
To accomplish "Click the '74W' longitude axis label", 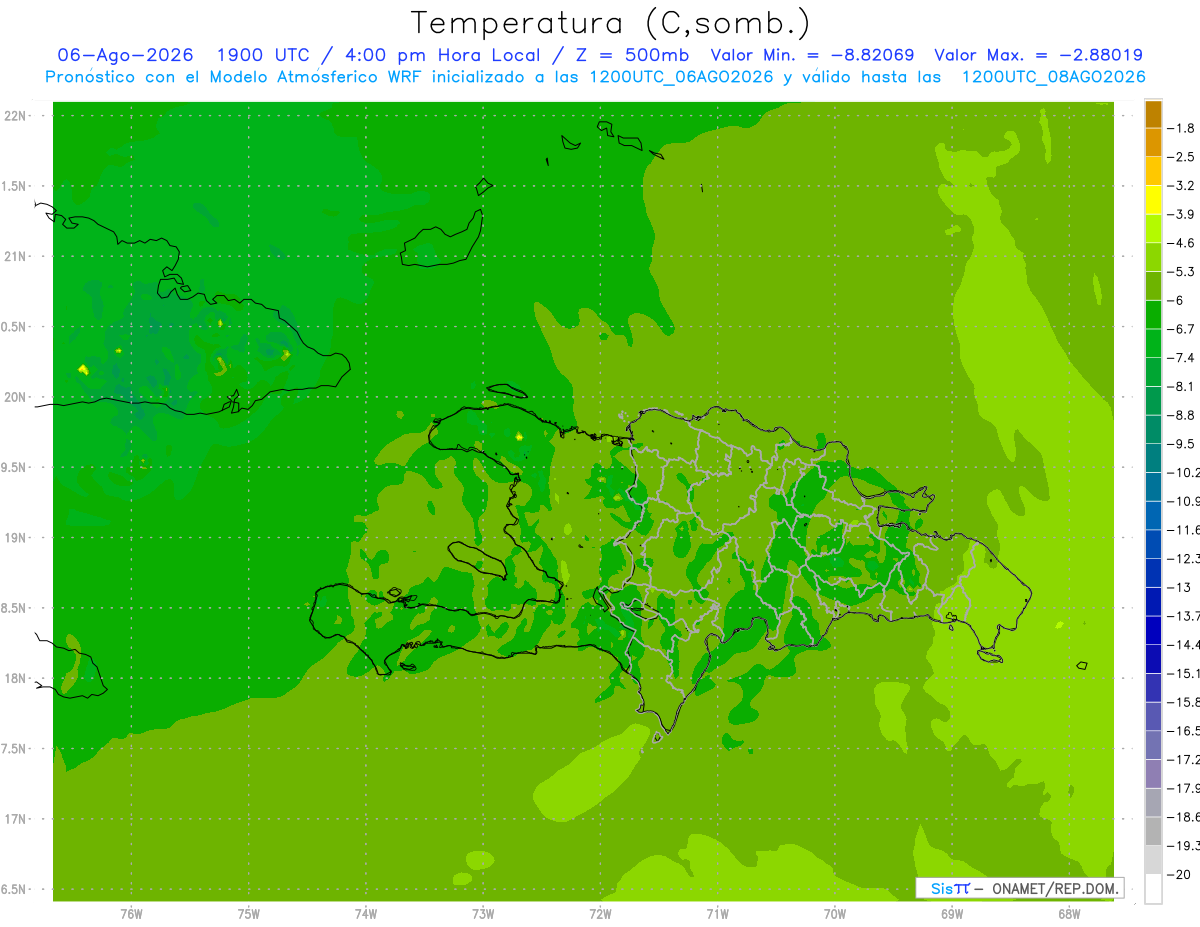I will pyautogui.click(x=366, y=914).
